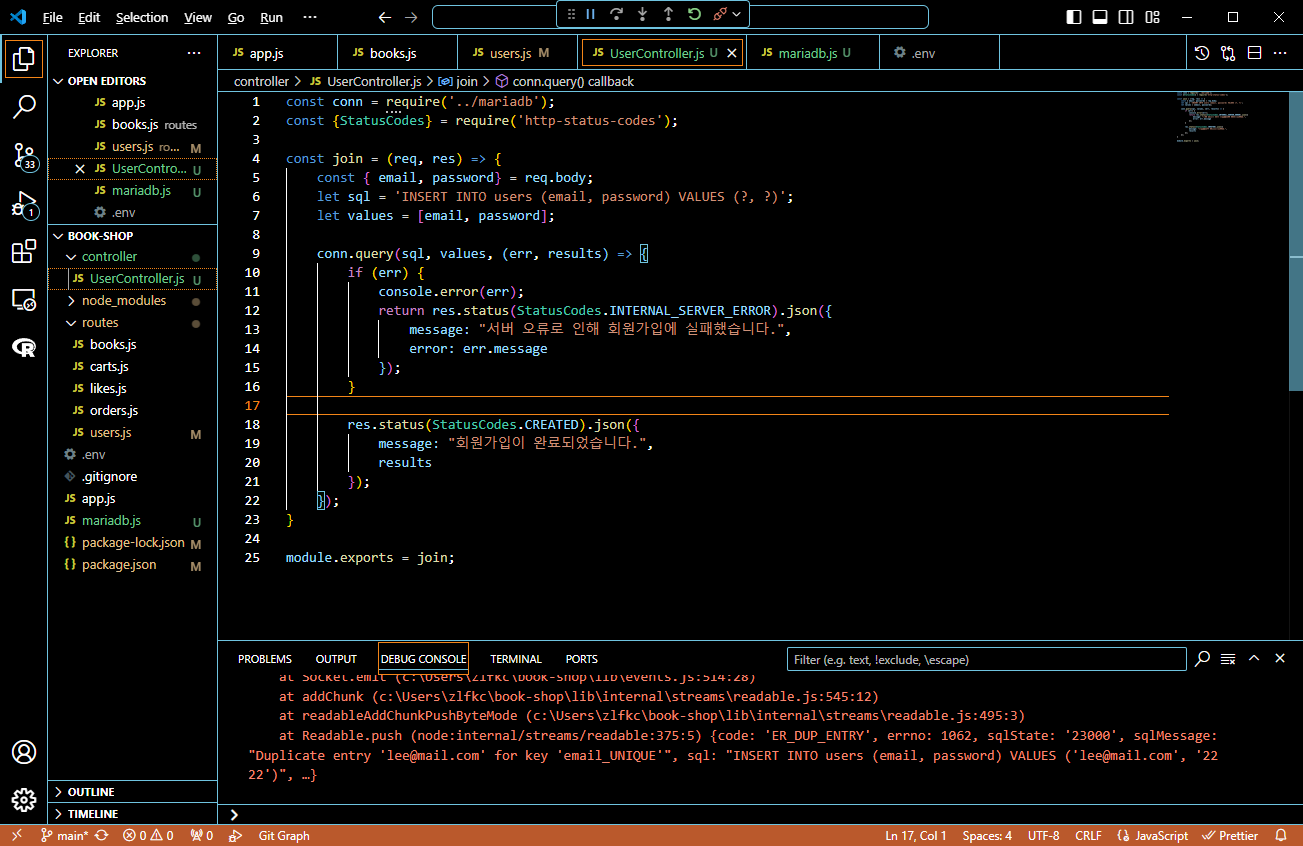
Task: Open the Extensions view
Action: (x=24, y=252)
